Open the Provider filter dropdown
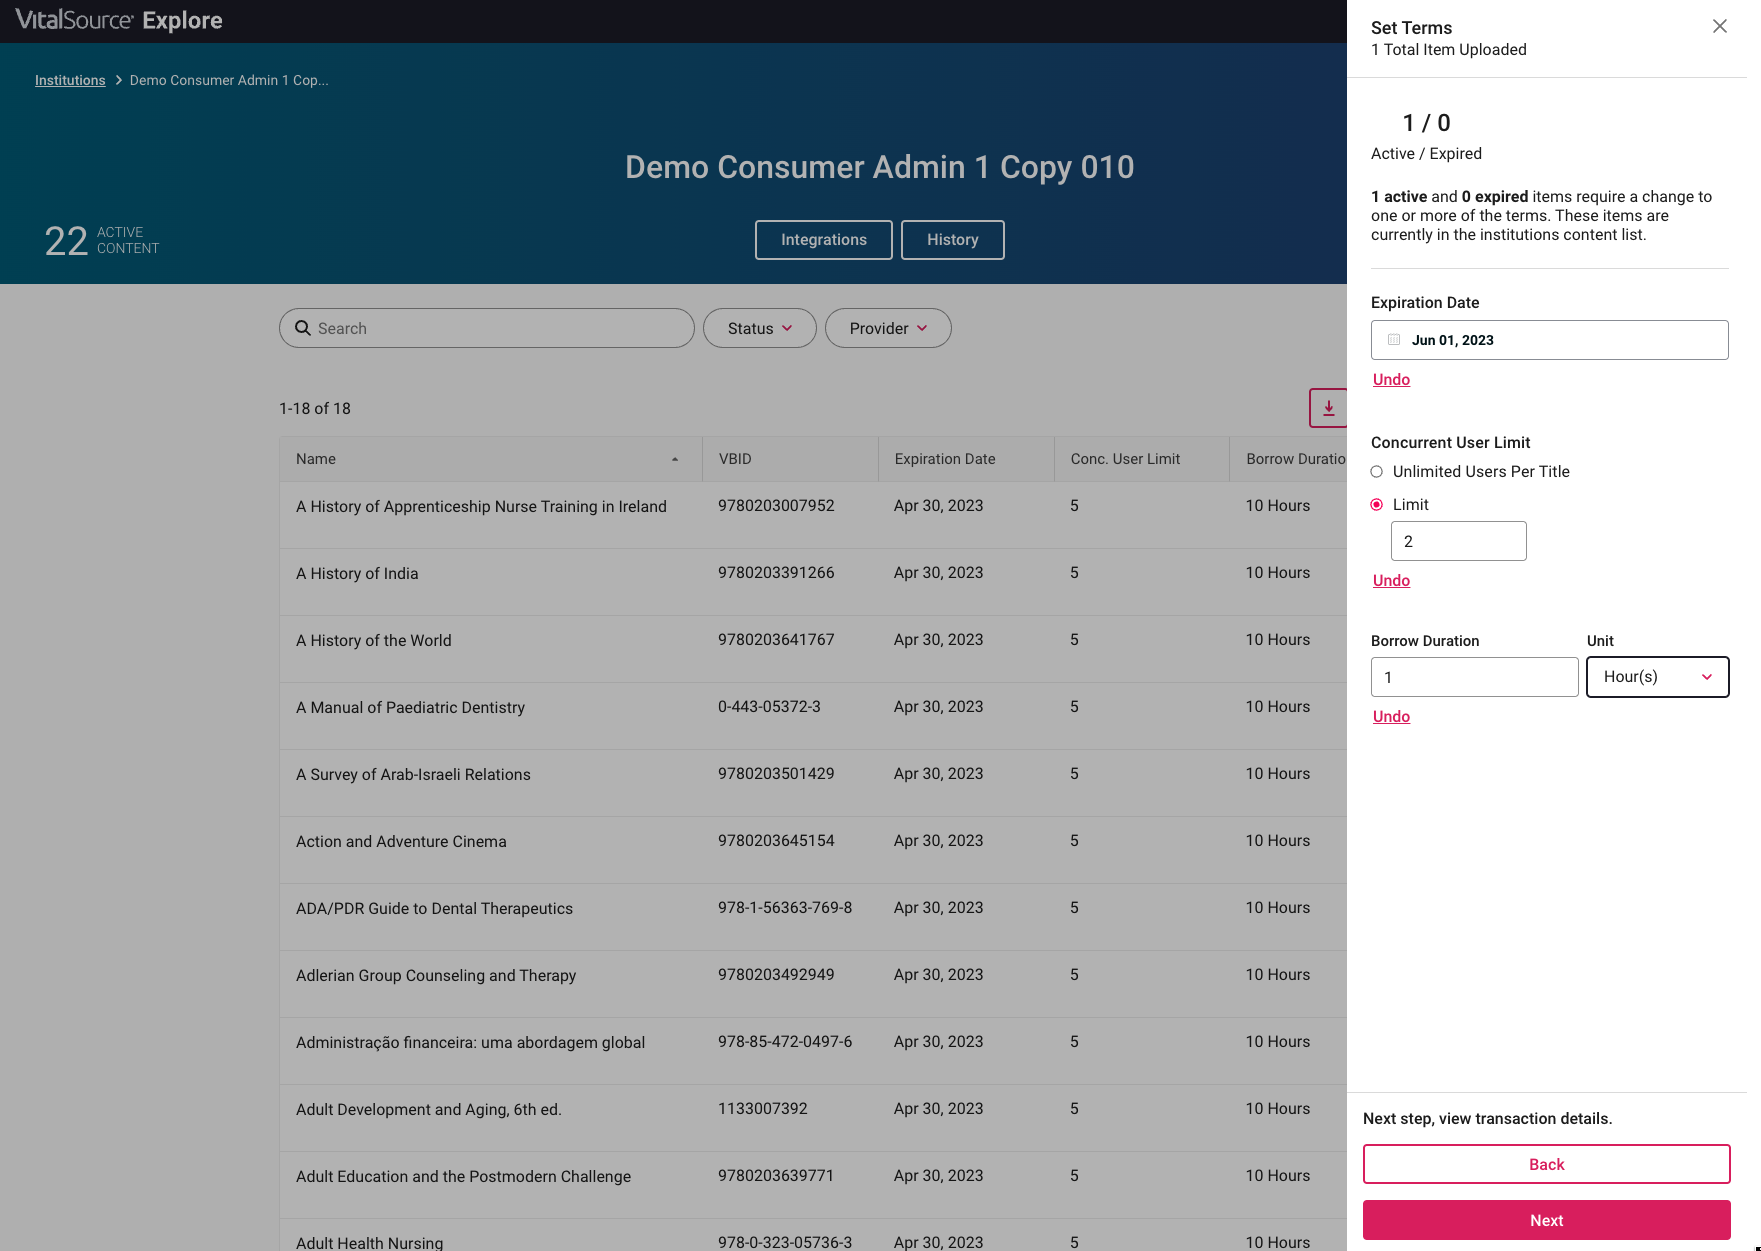Screen dimensions: 1761x1251 point(887,328)
